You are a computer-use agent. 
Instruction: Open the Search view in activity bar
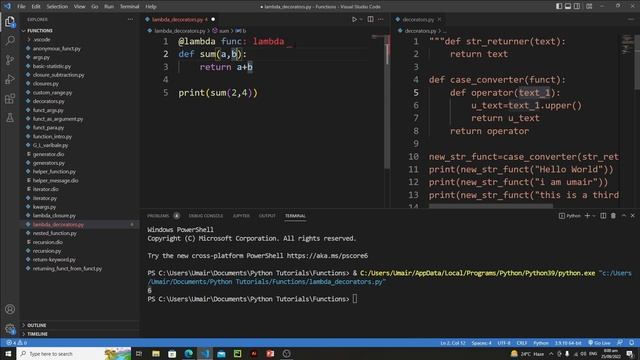pos(10,40)
